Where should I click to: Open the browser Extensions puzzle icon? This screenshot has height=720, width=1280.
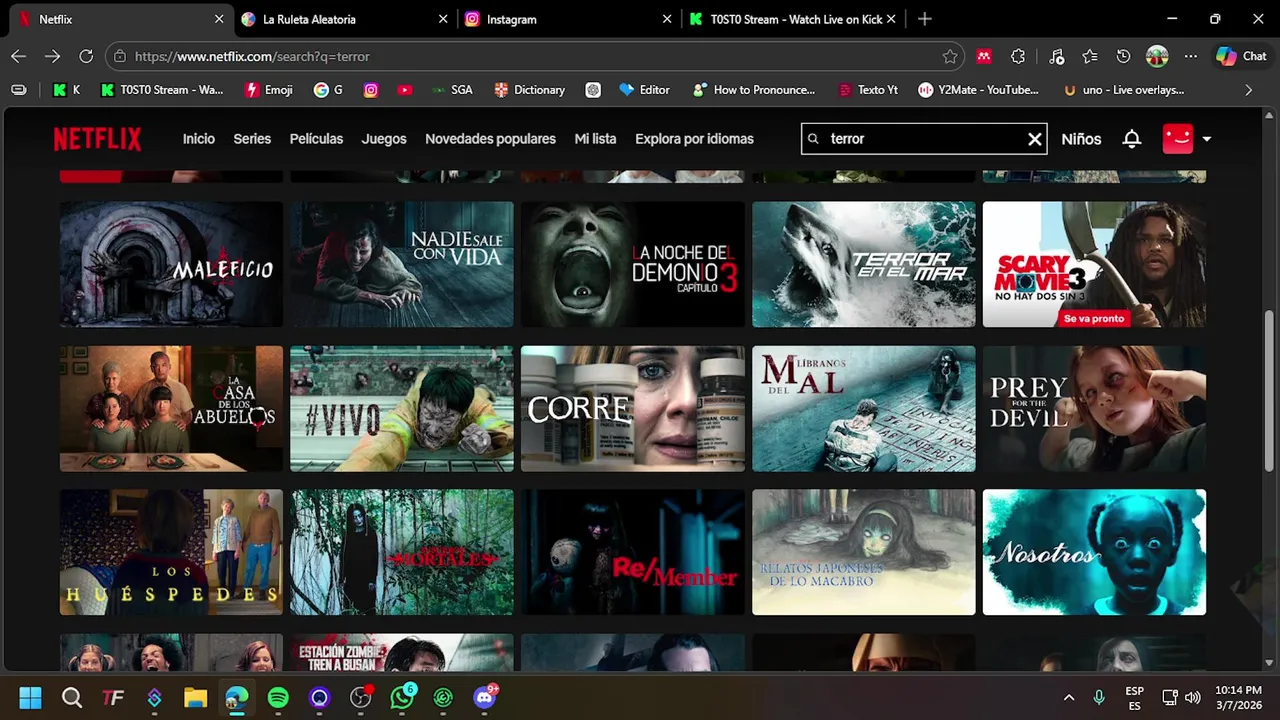tap(1018, 57)
